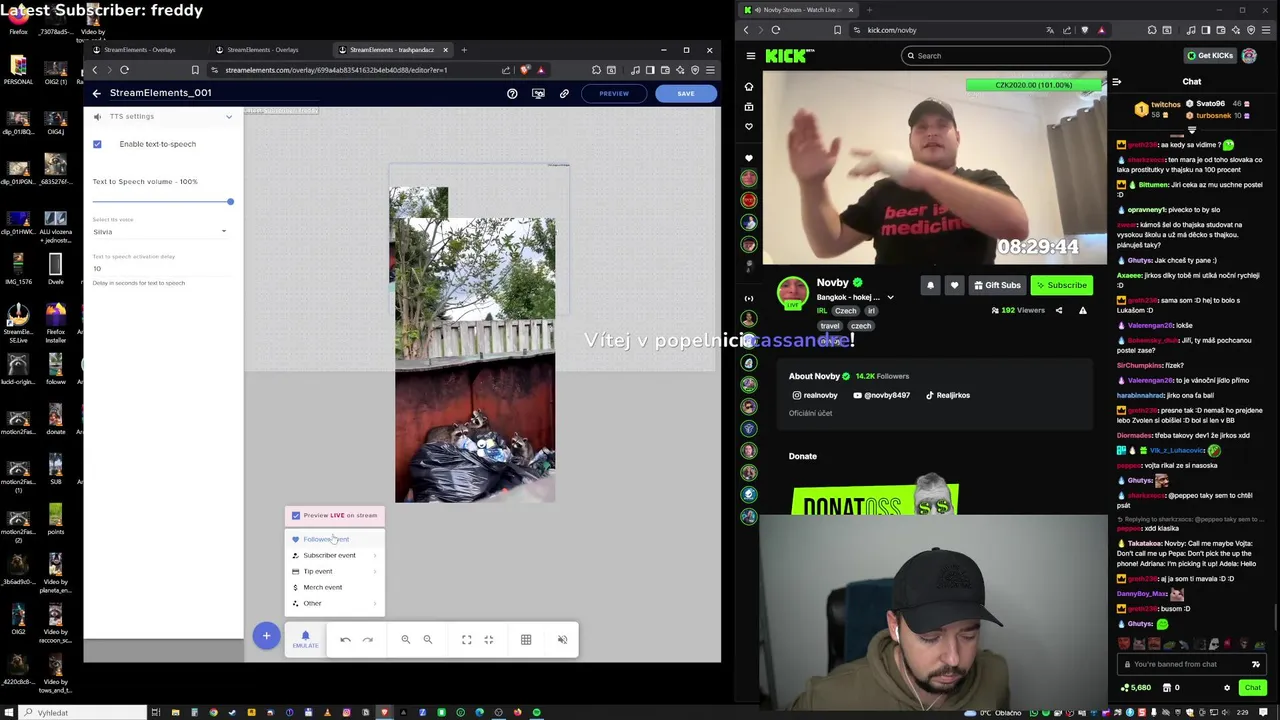Adjust the Text to Speech volume slider
Screen dimensions: 1280x720
162,202
